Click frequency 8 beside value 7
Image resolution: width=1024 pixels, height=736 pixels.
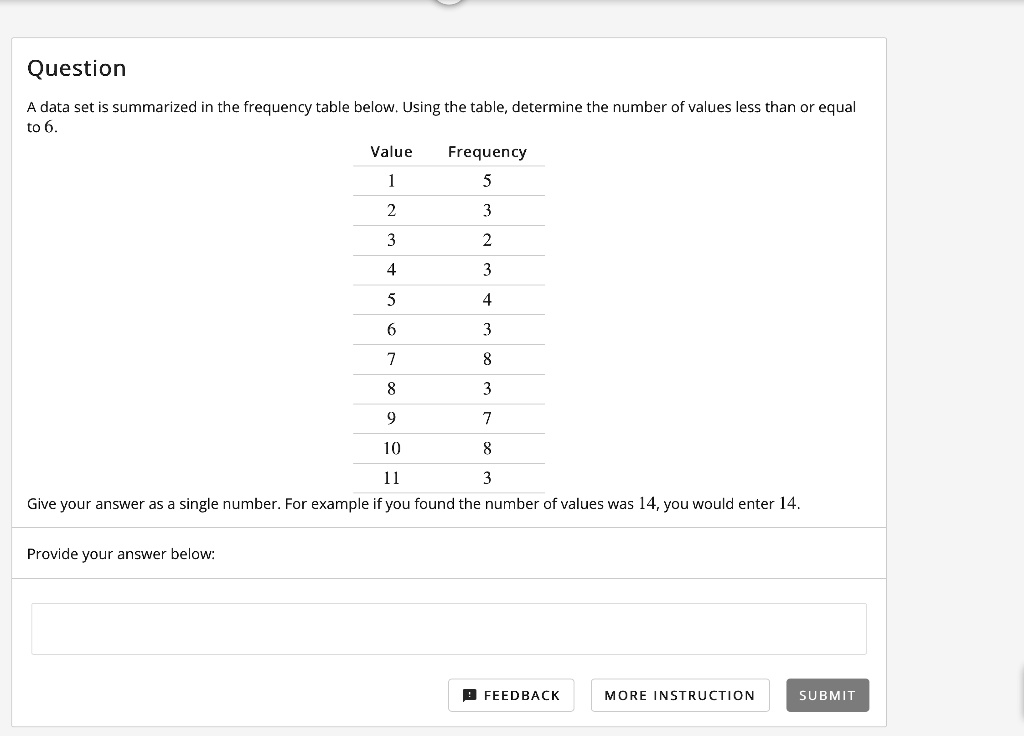coord(487,359)
